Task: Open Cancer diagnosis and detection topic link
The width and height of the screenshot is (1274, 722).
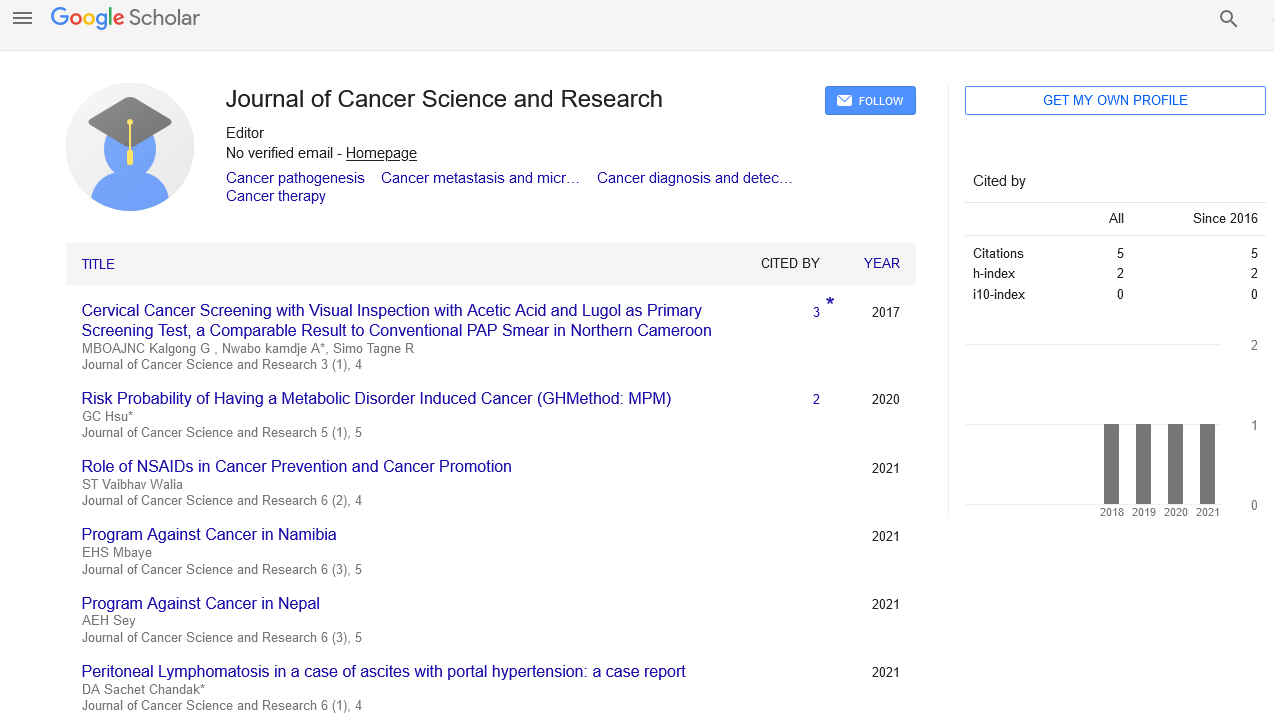Action: tap(694, 178)
